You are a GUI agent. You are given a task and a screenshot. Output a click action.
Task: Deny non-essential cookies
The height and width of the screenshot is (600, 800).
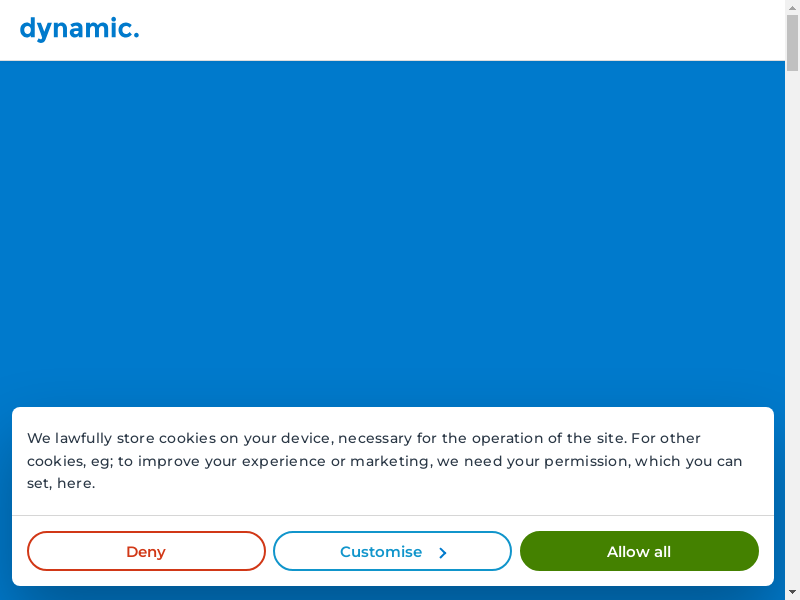pyautogui.click(x=146, y=551)
